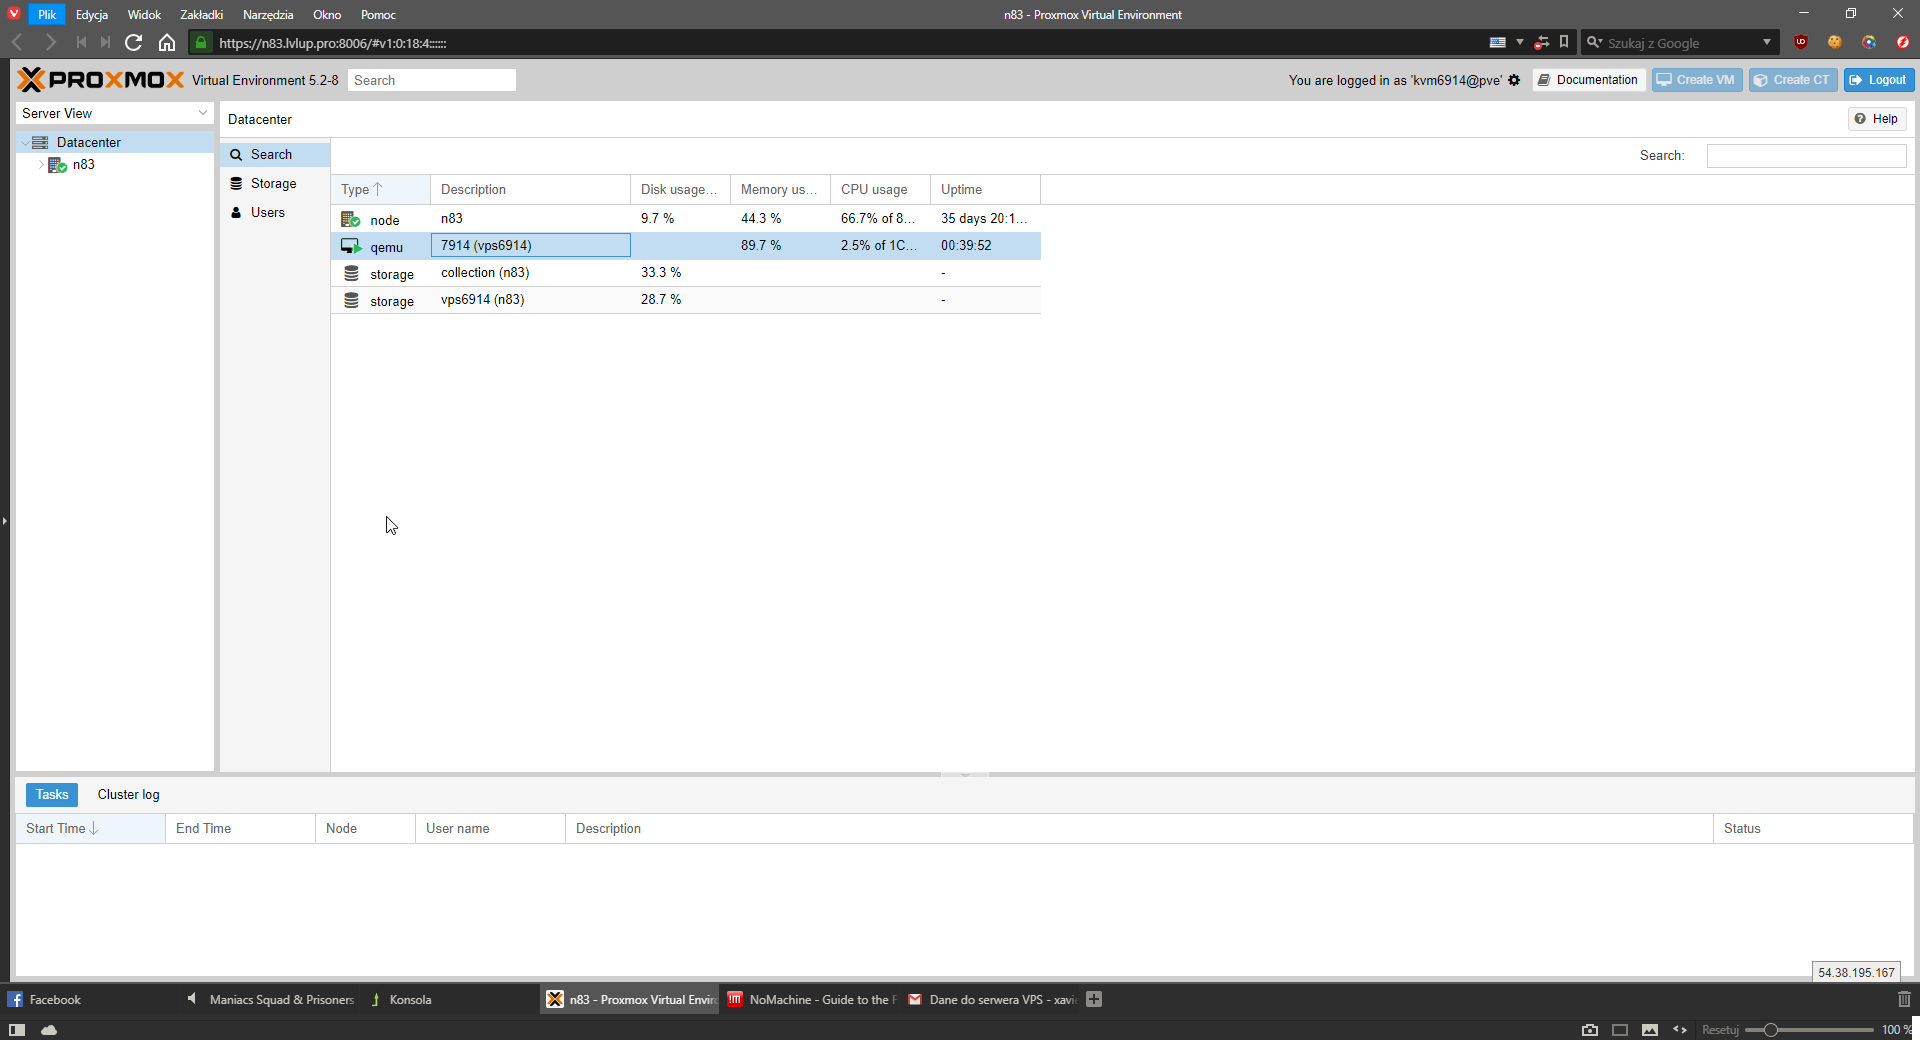Click the Logout button

(x=1878, y=80)
